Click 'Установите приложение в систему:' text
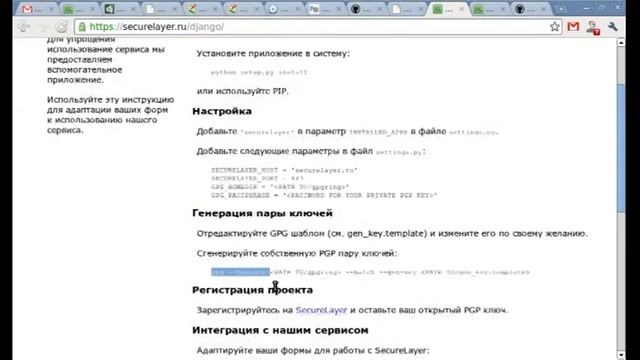 tap(273, 53)
